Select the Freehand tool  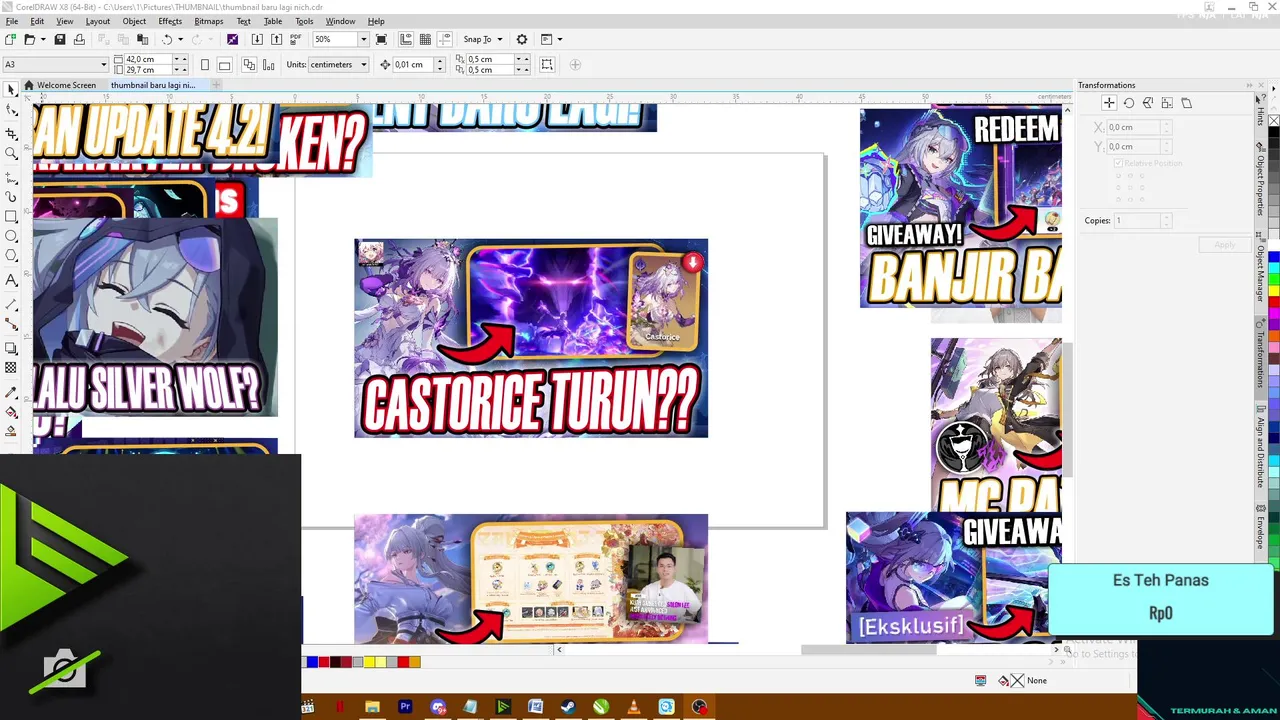tap(11, 176)
